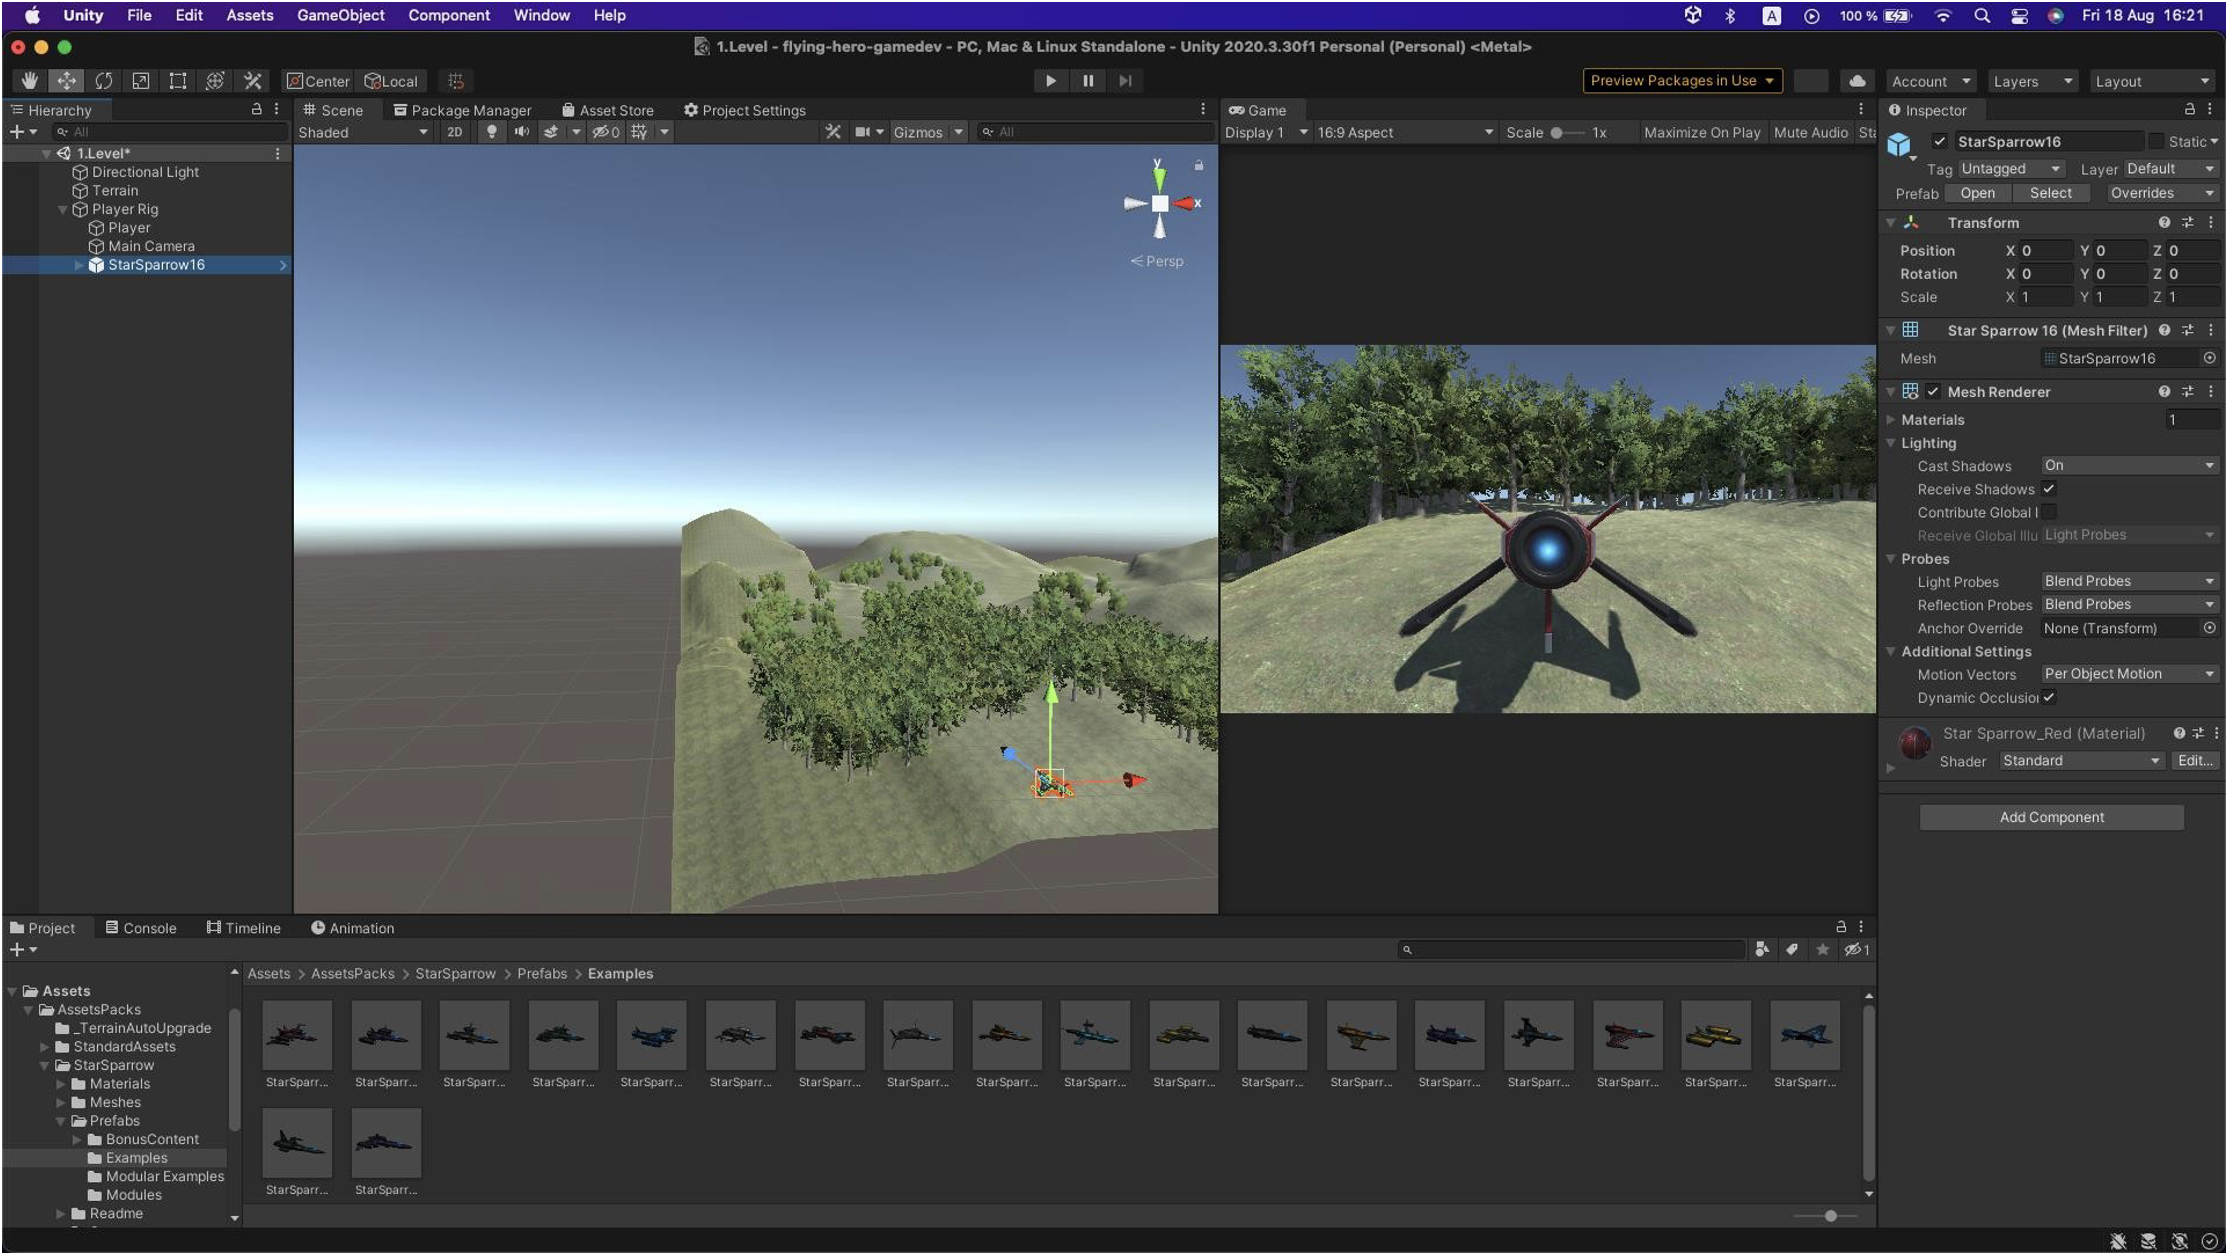Image resolution: width=2228 pixels, height=1258 pixels.
Task: Step one frame forward
Action: pyautogui.click(x=1125, y=81)
